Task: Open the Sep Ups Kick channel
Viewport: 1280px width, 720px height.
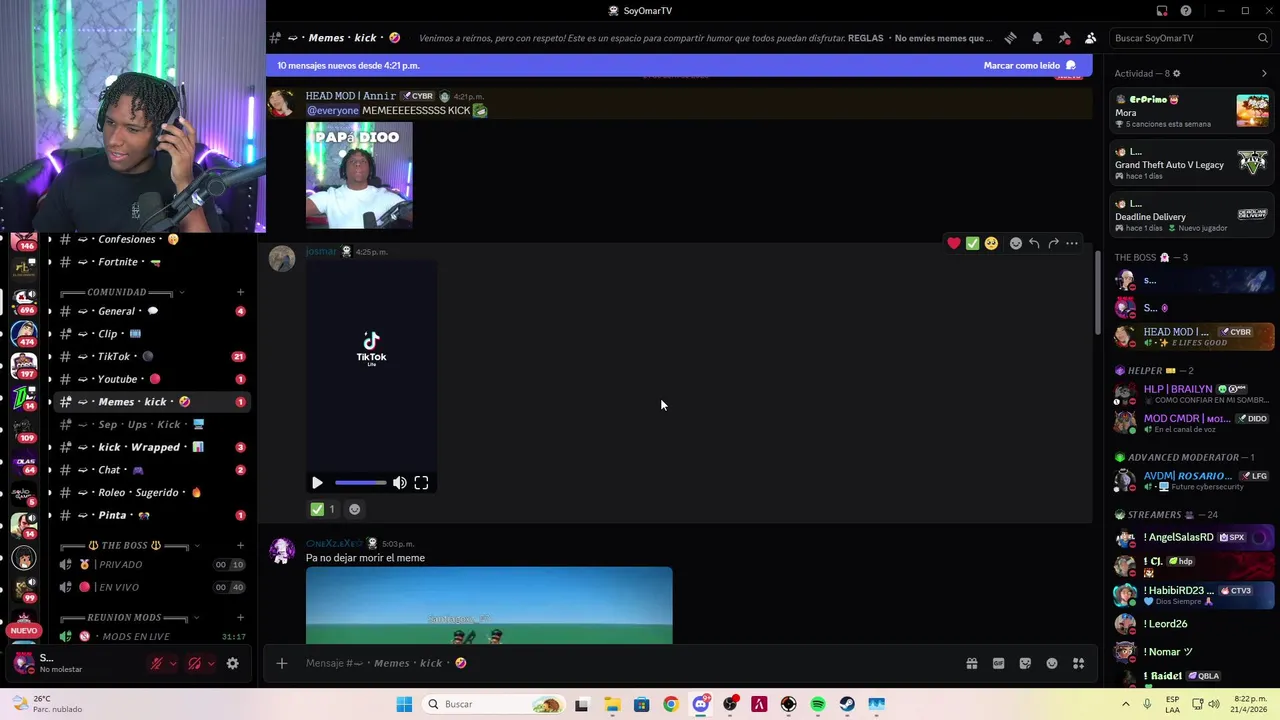Action: pos(150,424)
